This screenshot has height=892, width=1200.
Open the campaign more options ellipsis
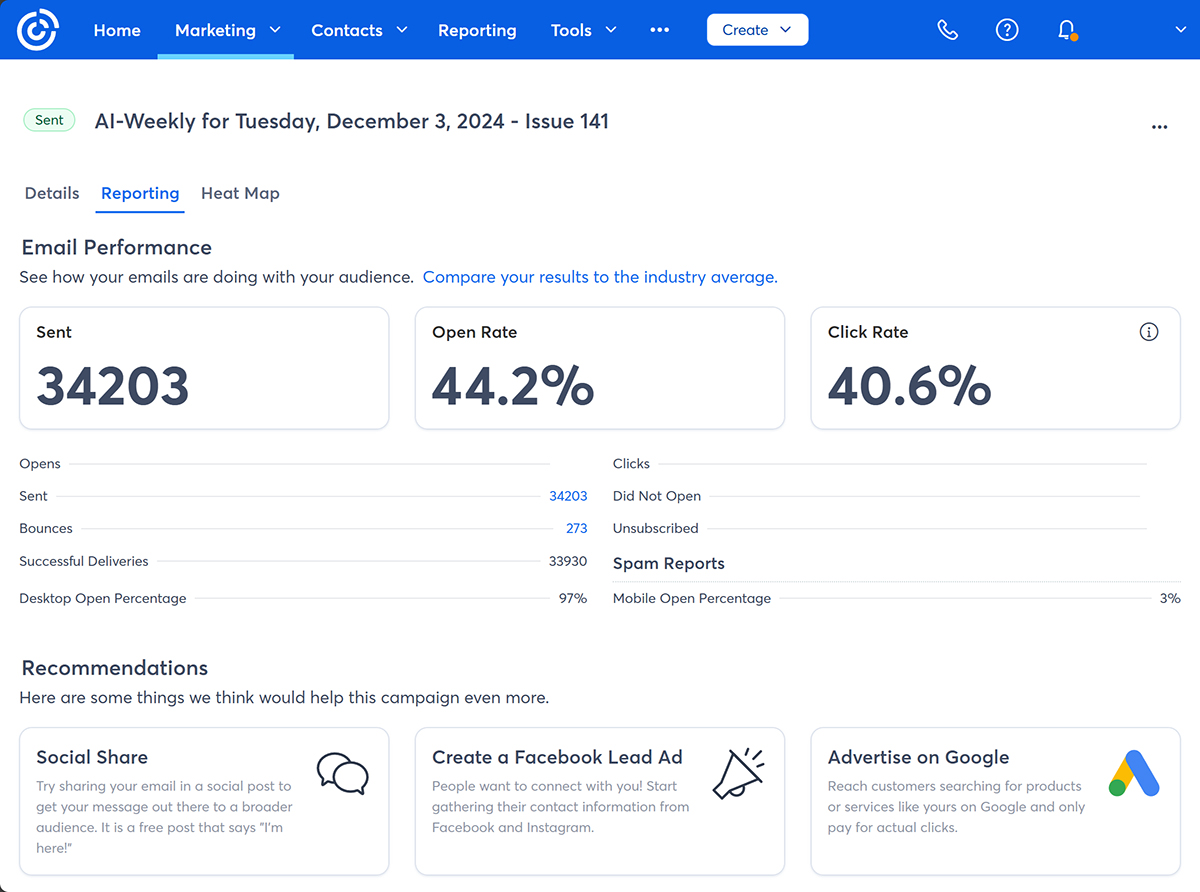(x=1159, y=127)
